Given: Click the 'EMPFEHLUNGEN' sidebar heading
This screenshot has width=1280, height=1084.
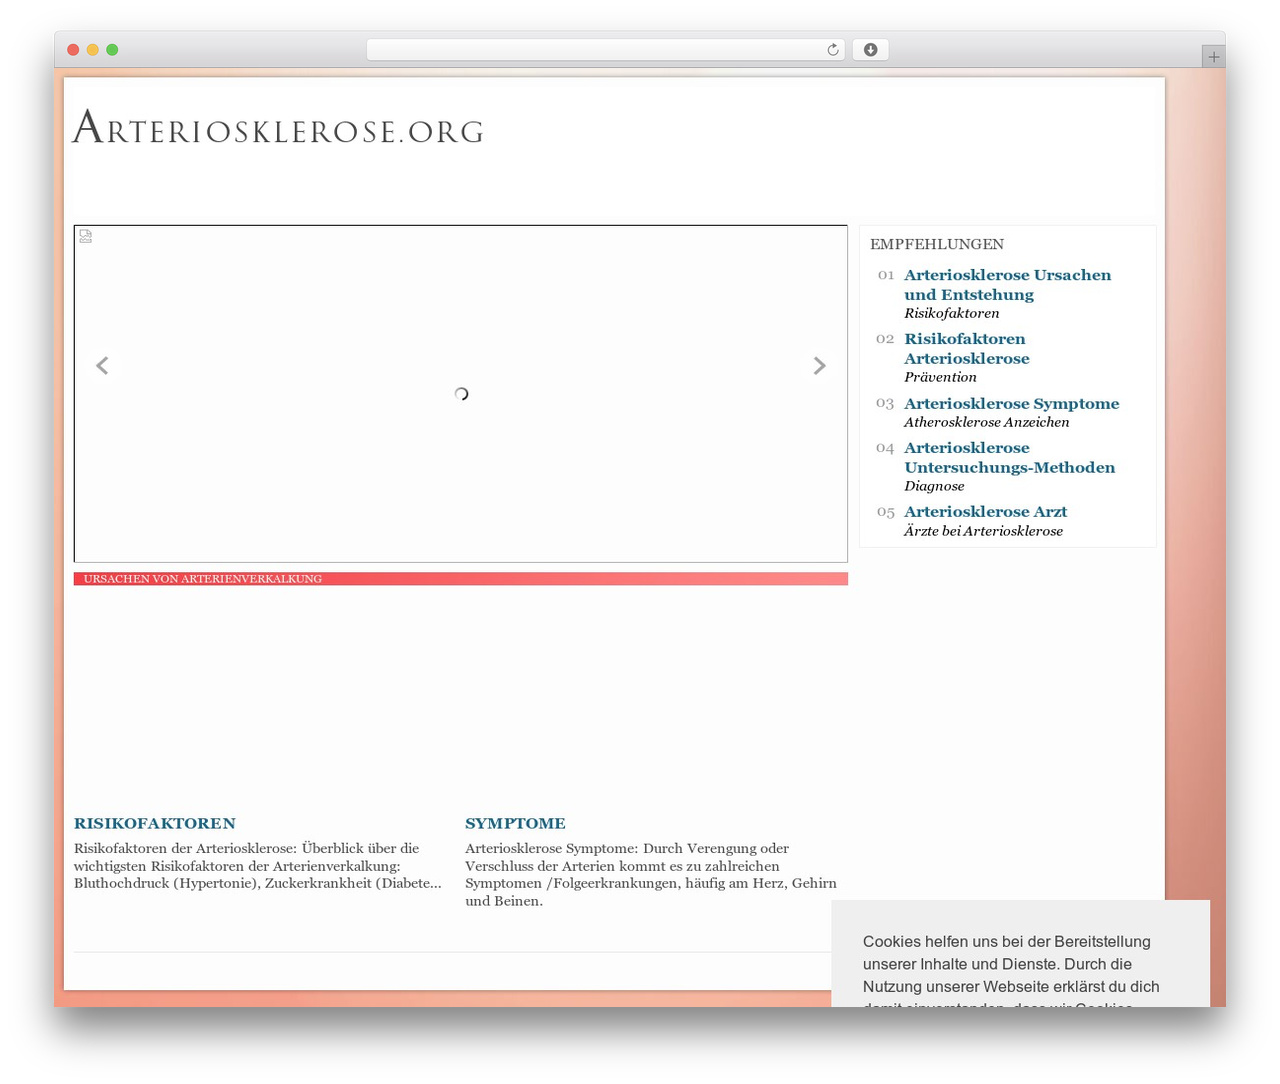Looking at the screenshot, I should tap(937, 244).
